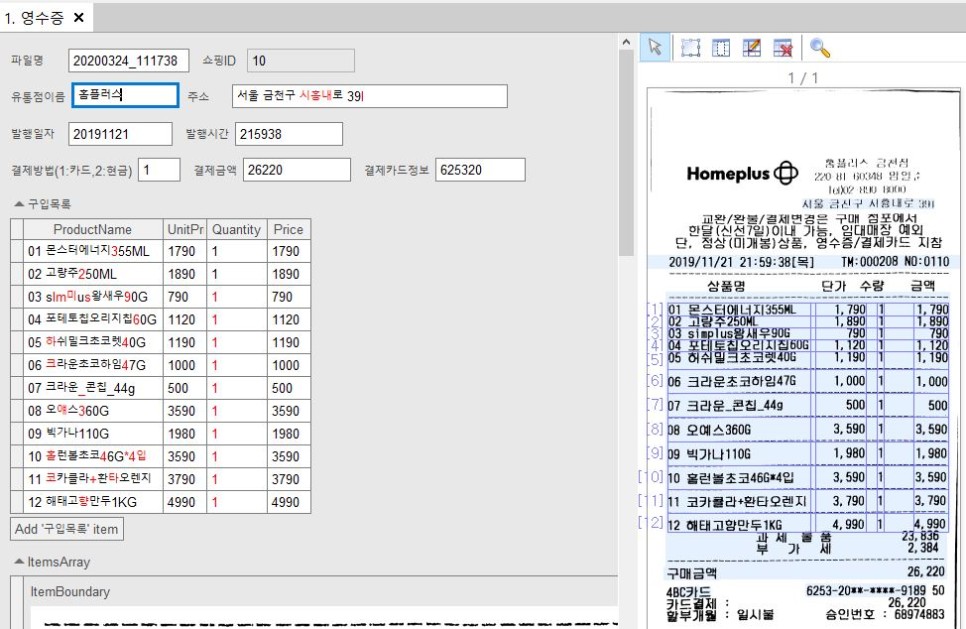Select product cell 03 simplus왕새우90G
Screen dimensions: 966x629
click(92, 297)
